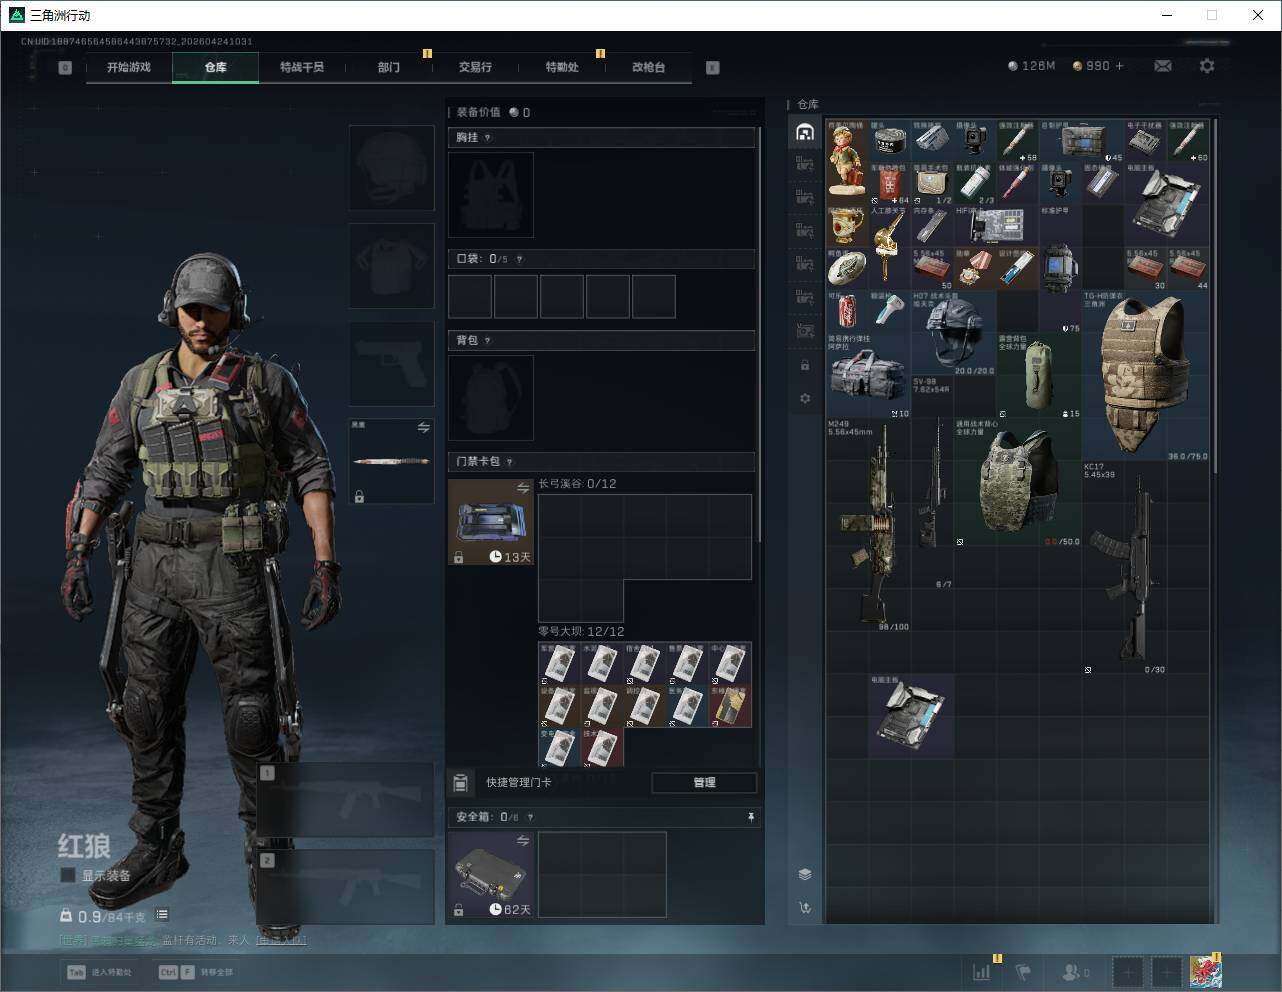Open the 特战干员 tab
The image size is (1282, 992).
pyautogui.click(x=302, y=67)
